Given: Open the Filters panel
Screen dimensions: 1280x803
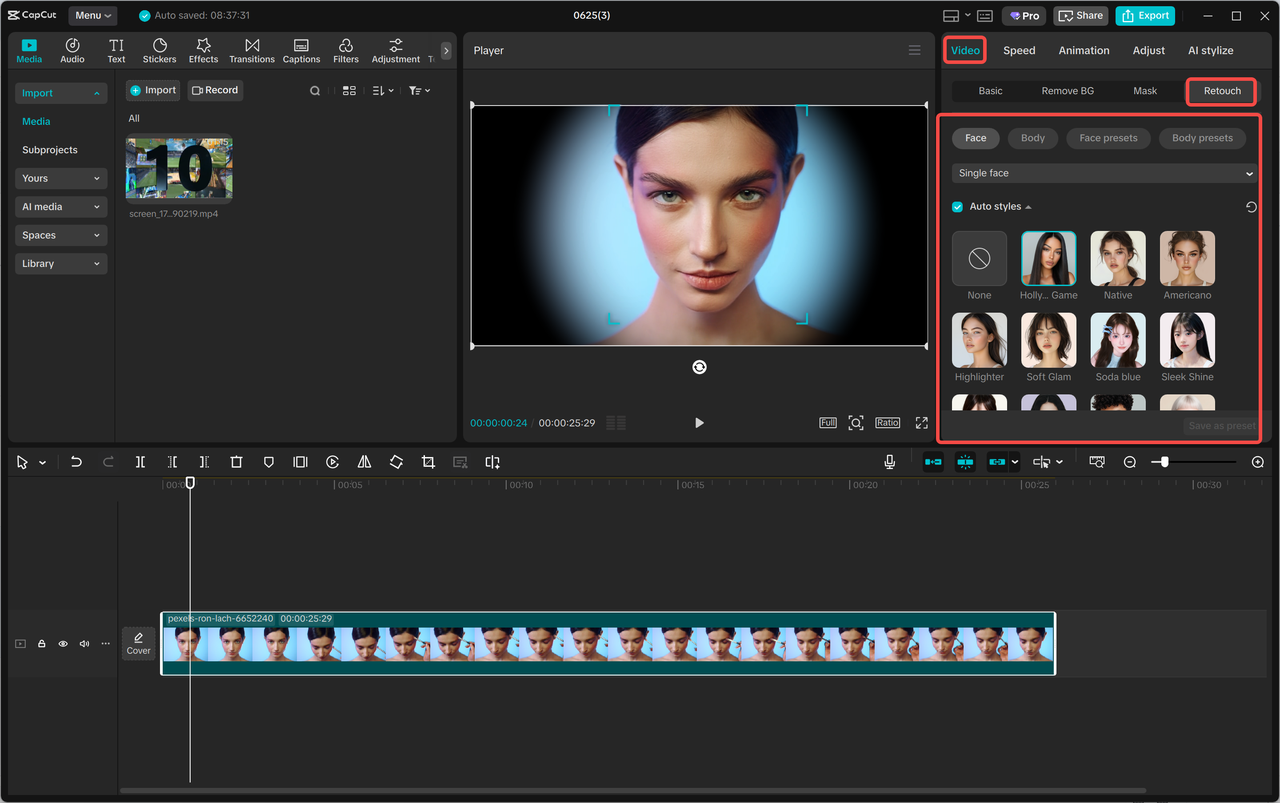Looking at the screenshot, I should pos(345,50).
